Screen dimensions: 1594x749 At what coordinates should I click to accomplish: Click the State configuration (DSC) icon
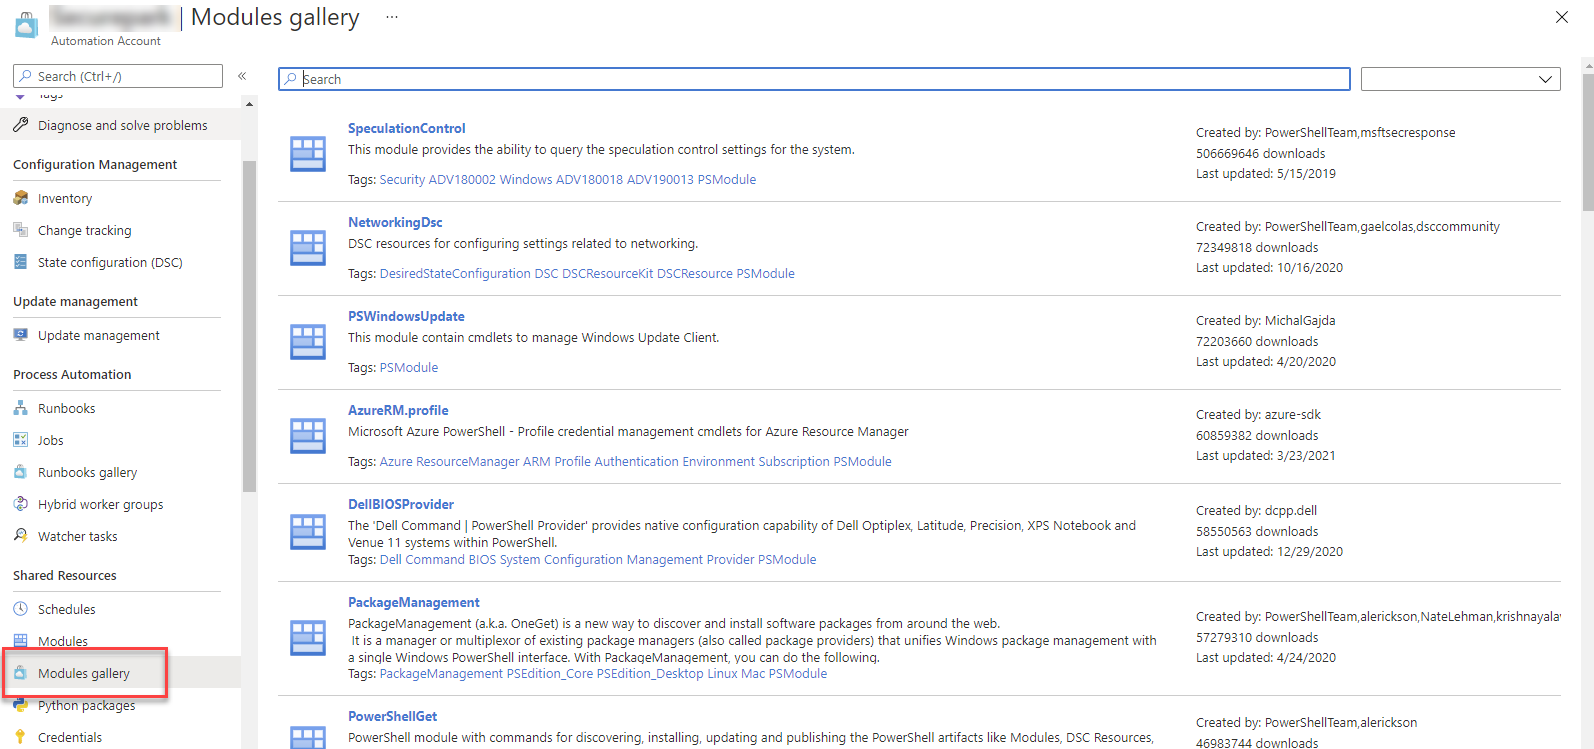point(21,262)
